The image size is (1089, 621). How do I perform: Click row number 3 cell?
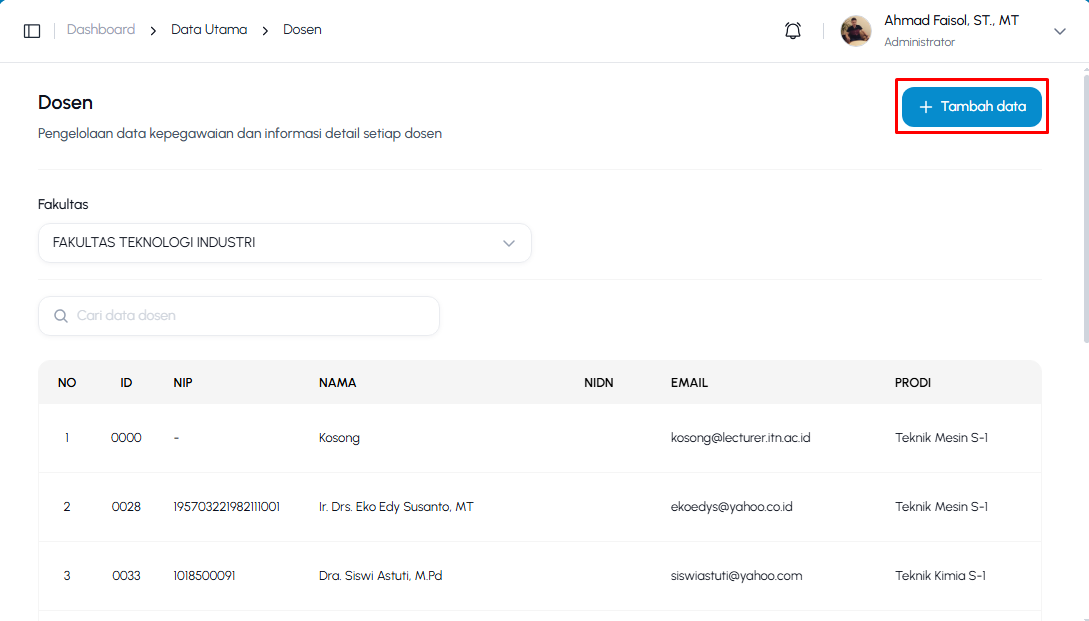67,576
